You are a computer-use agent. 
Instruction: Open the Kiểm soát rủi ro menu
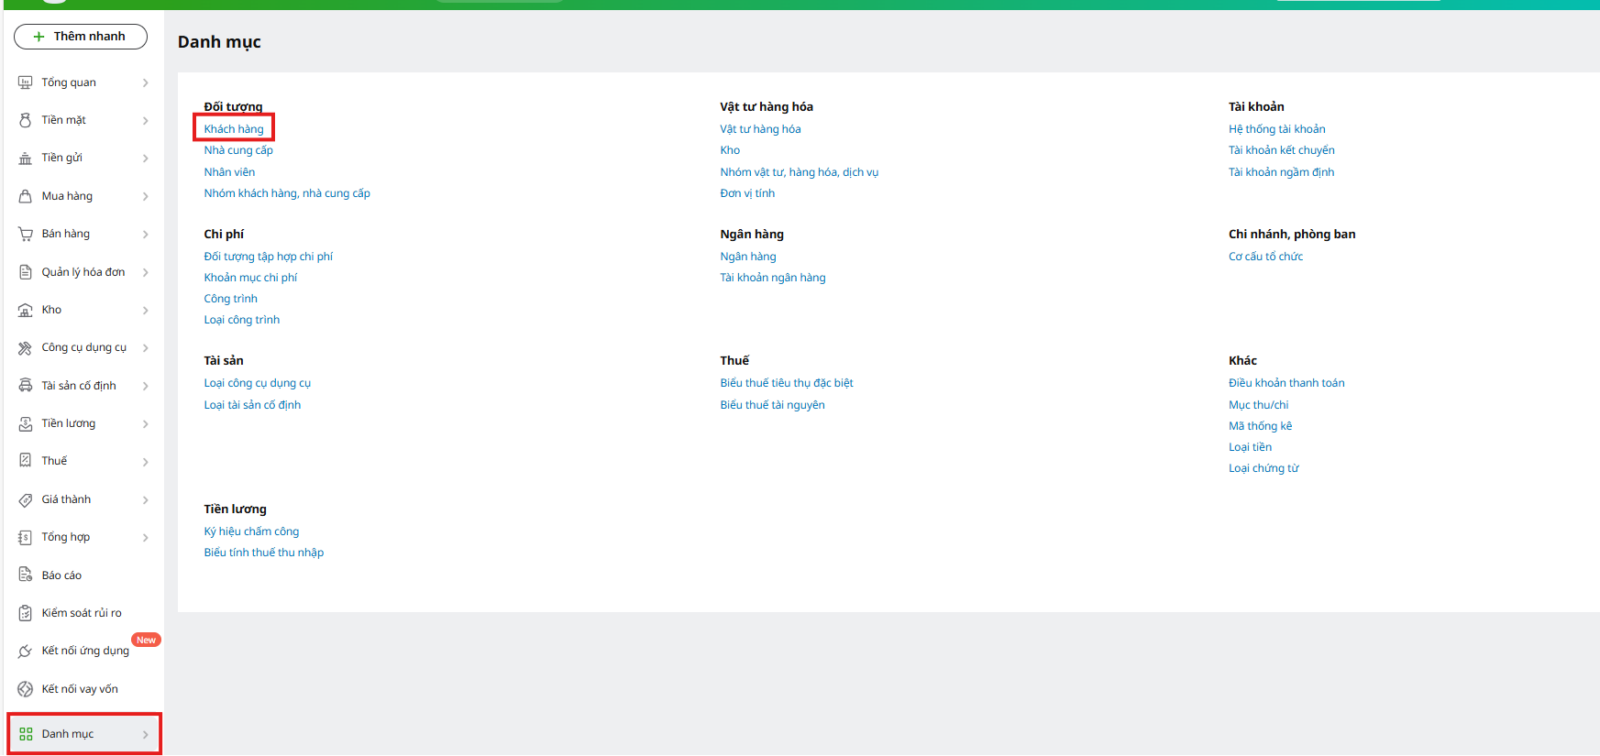pos(81,613)
